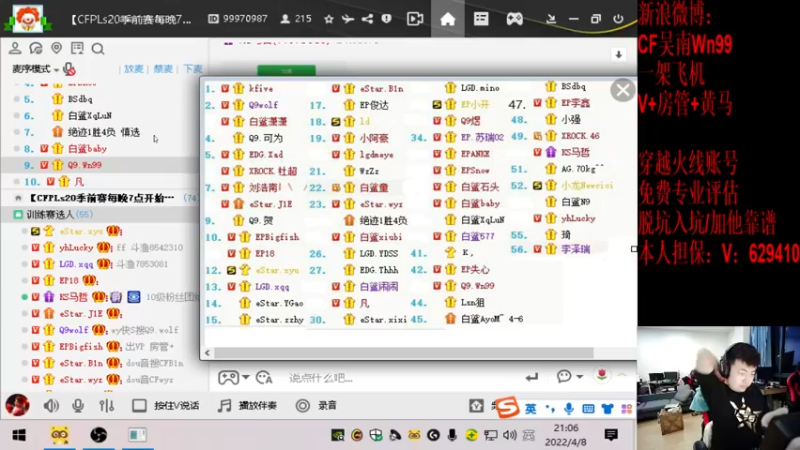800x450 pixels.
Task: Click the video playback icon in title bar
Action: point(415,19)
